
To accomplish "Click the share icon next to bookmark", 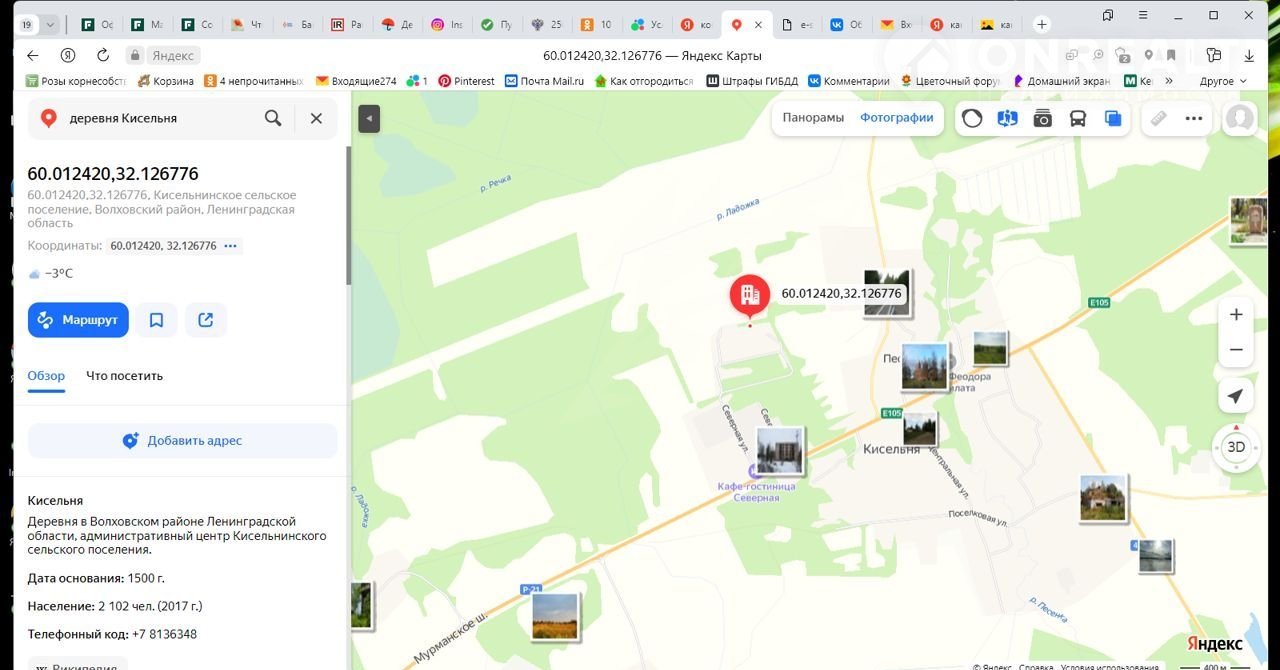I will click(206, 320).
